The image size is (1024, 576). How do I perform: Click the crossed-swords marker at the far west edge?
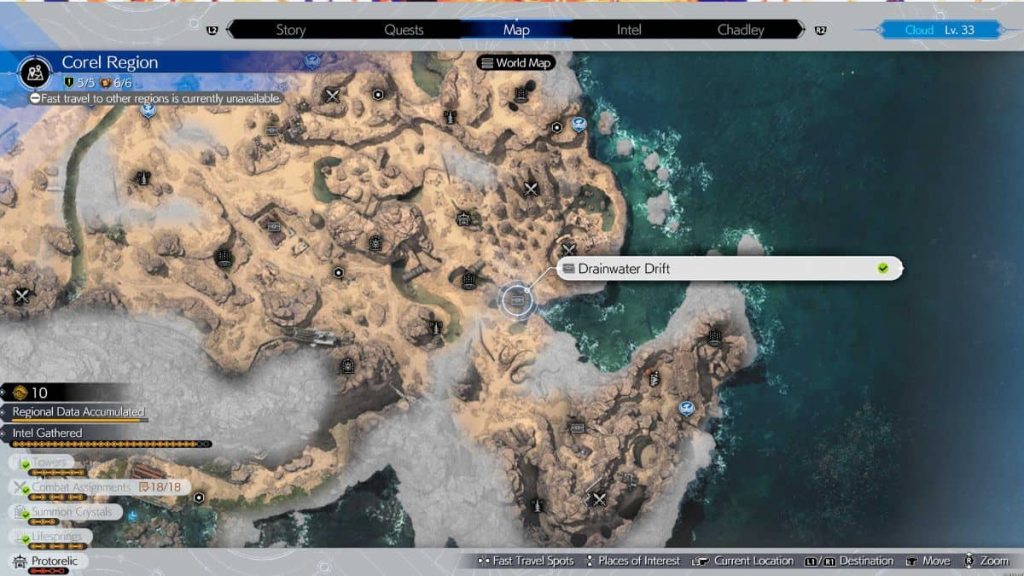point(22,296)
